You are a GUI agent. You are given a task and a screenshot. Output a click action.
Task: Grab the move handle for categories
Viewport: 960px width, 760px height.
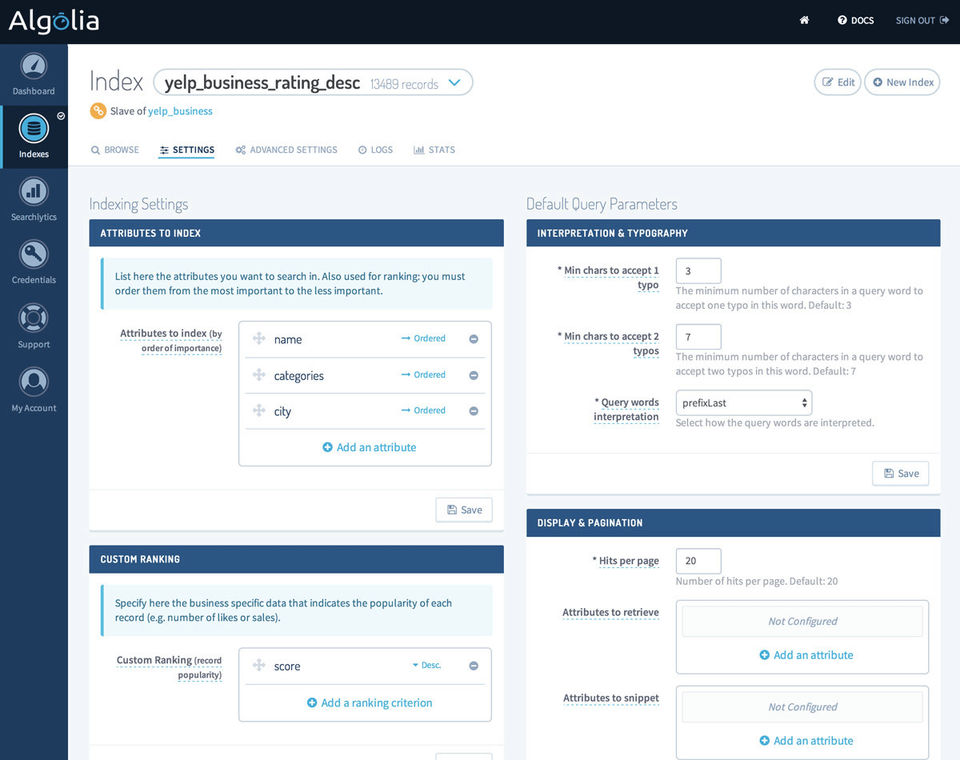coord(259,374)
